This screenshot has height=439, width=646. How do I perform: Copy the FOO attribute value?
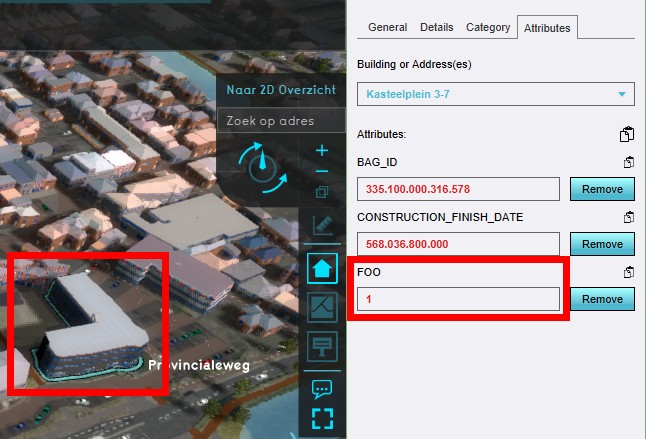[x=629, y=272]
